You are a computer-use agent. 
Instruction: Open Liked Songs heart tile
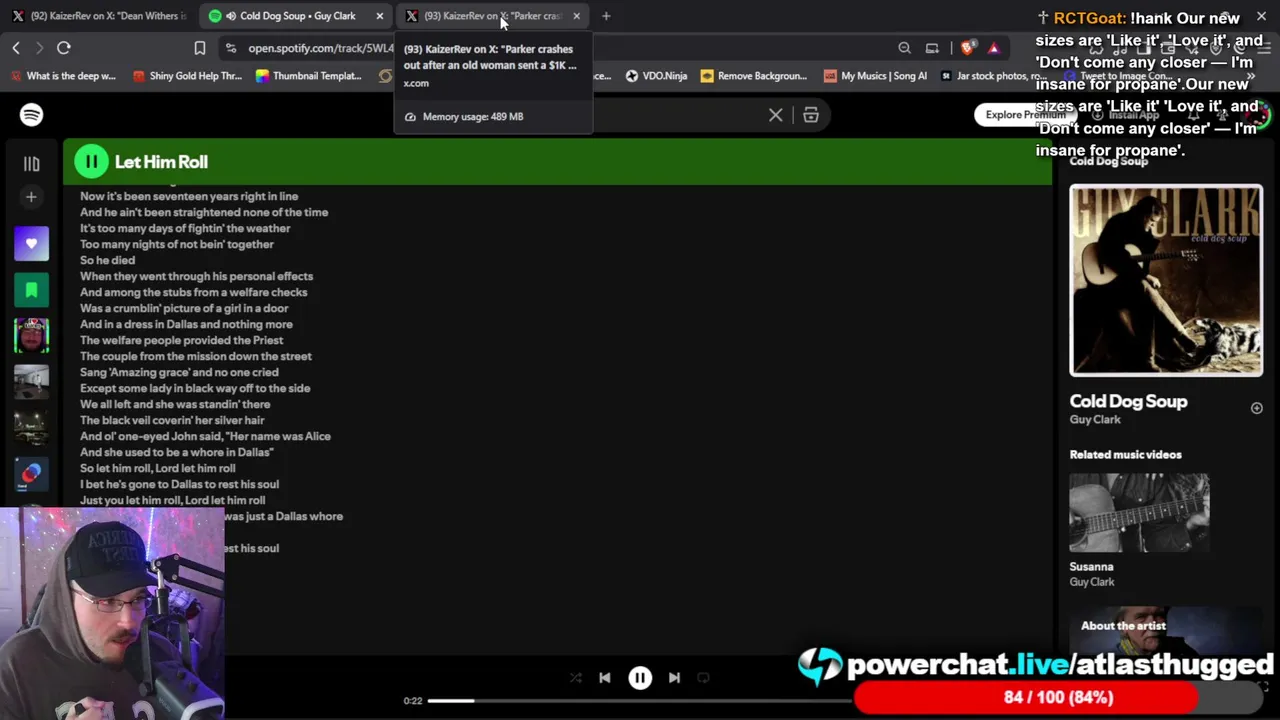click(x=31, y=244)
